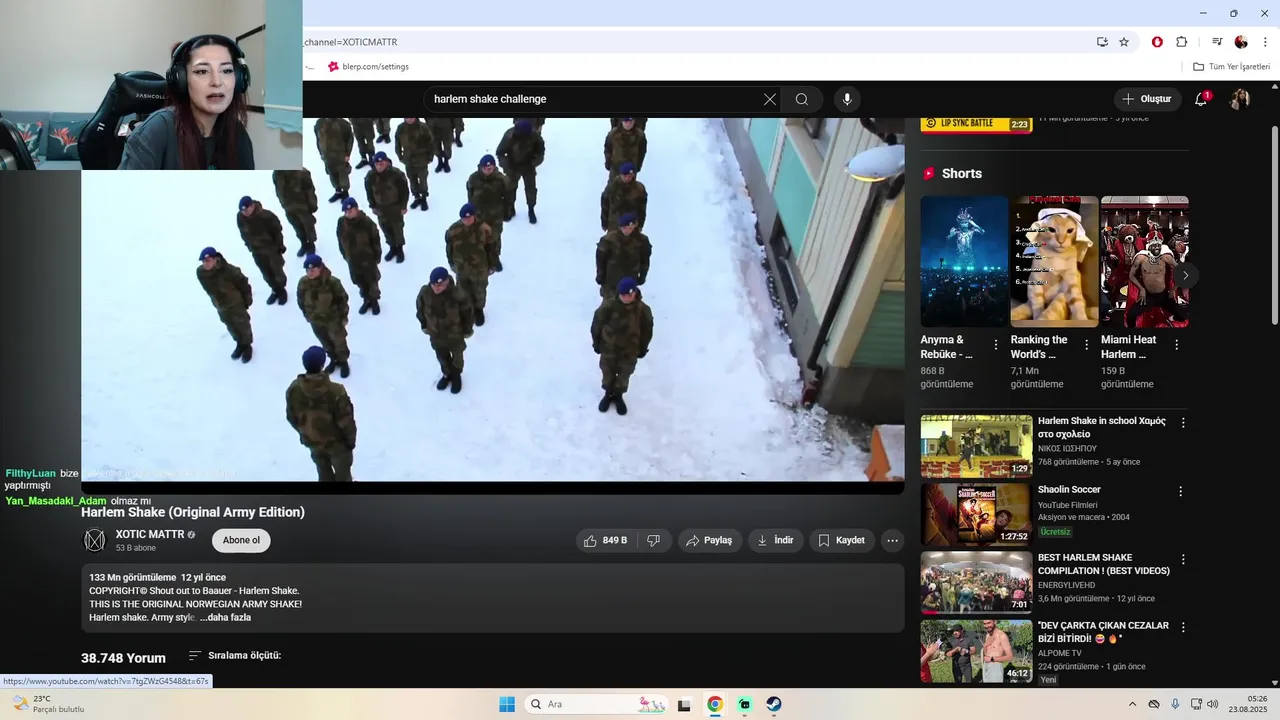Screen dimensions: 1280x720
Task: Open Task View icon in taskbar
Action: point(684,704)
